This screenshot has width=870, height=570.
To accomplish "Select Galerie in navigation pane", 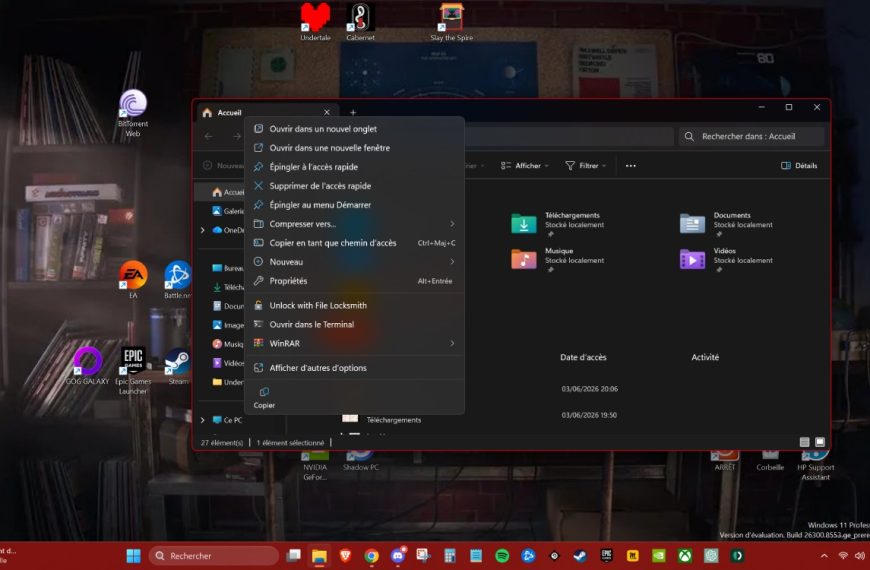I will click(x=227, y=211).
